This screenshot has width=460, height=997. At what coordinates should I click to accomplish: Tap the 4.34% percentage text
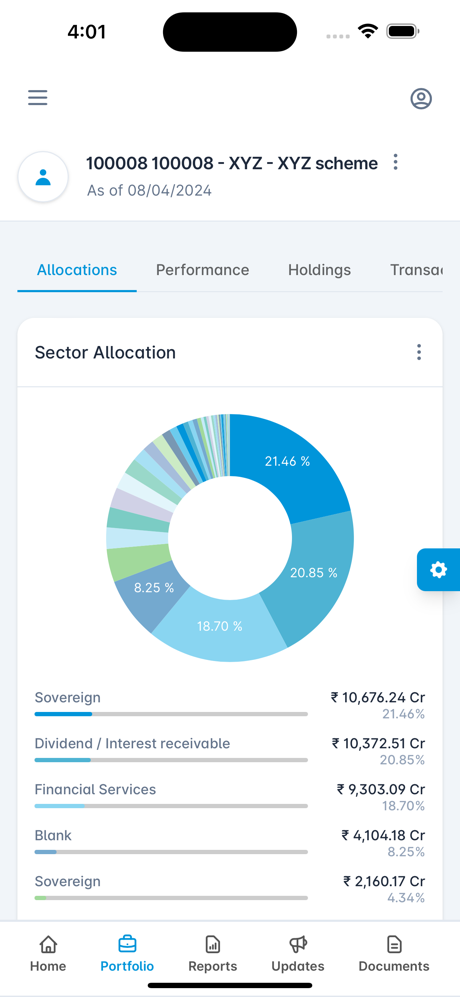coord(406,898)
